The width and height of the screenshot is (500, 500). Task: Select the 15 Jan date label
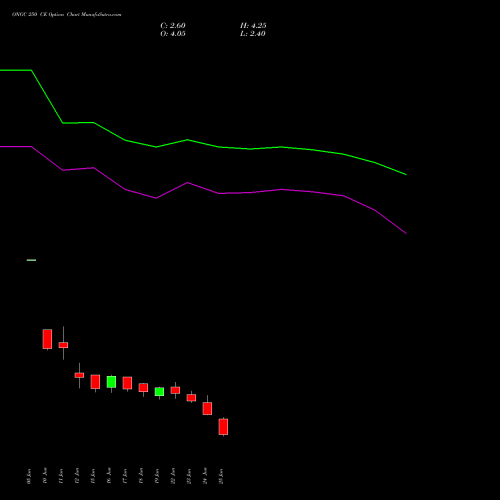point(93,476)
